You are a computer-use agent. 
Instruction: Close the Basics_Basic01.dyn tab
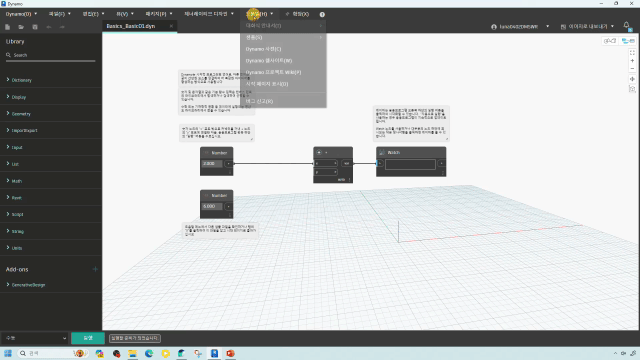click(171, 26)
